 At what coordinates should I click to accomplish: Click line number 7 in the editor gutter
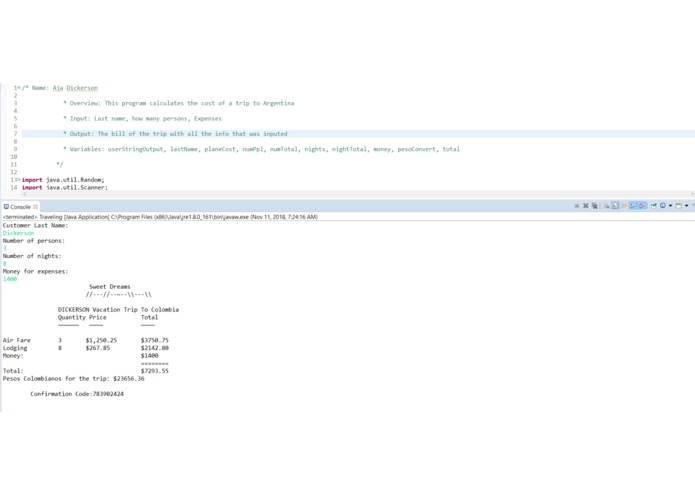coord(15,134)
